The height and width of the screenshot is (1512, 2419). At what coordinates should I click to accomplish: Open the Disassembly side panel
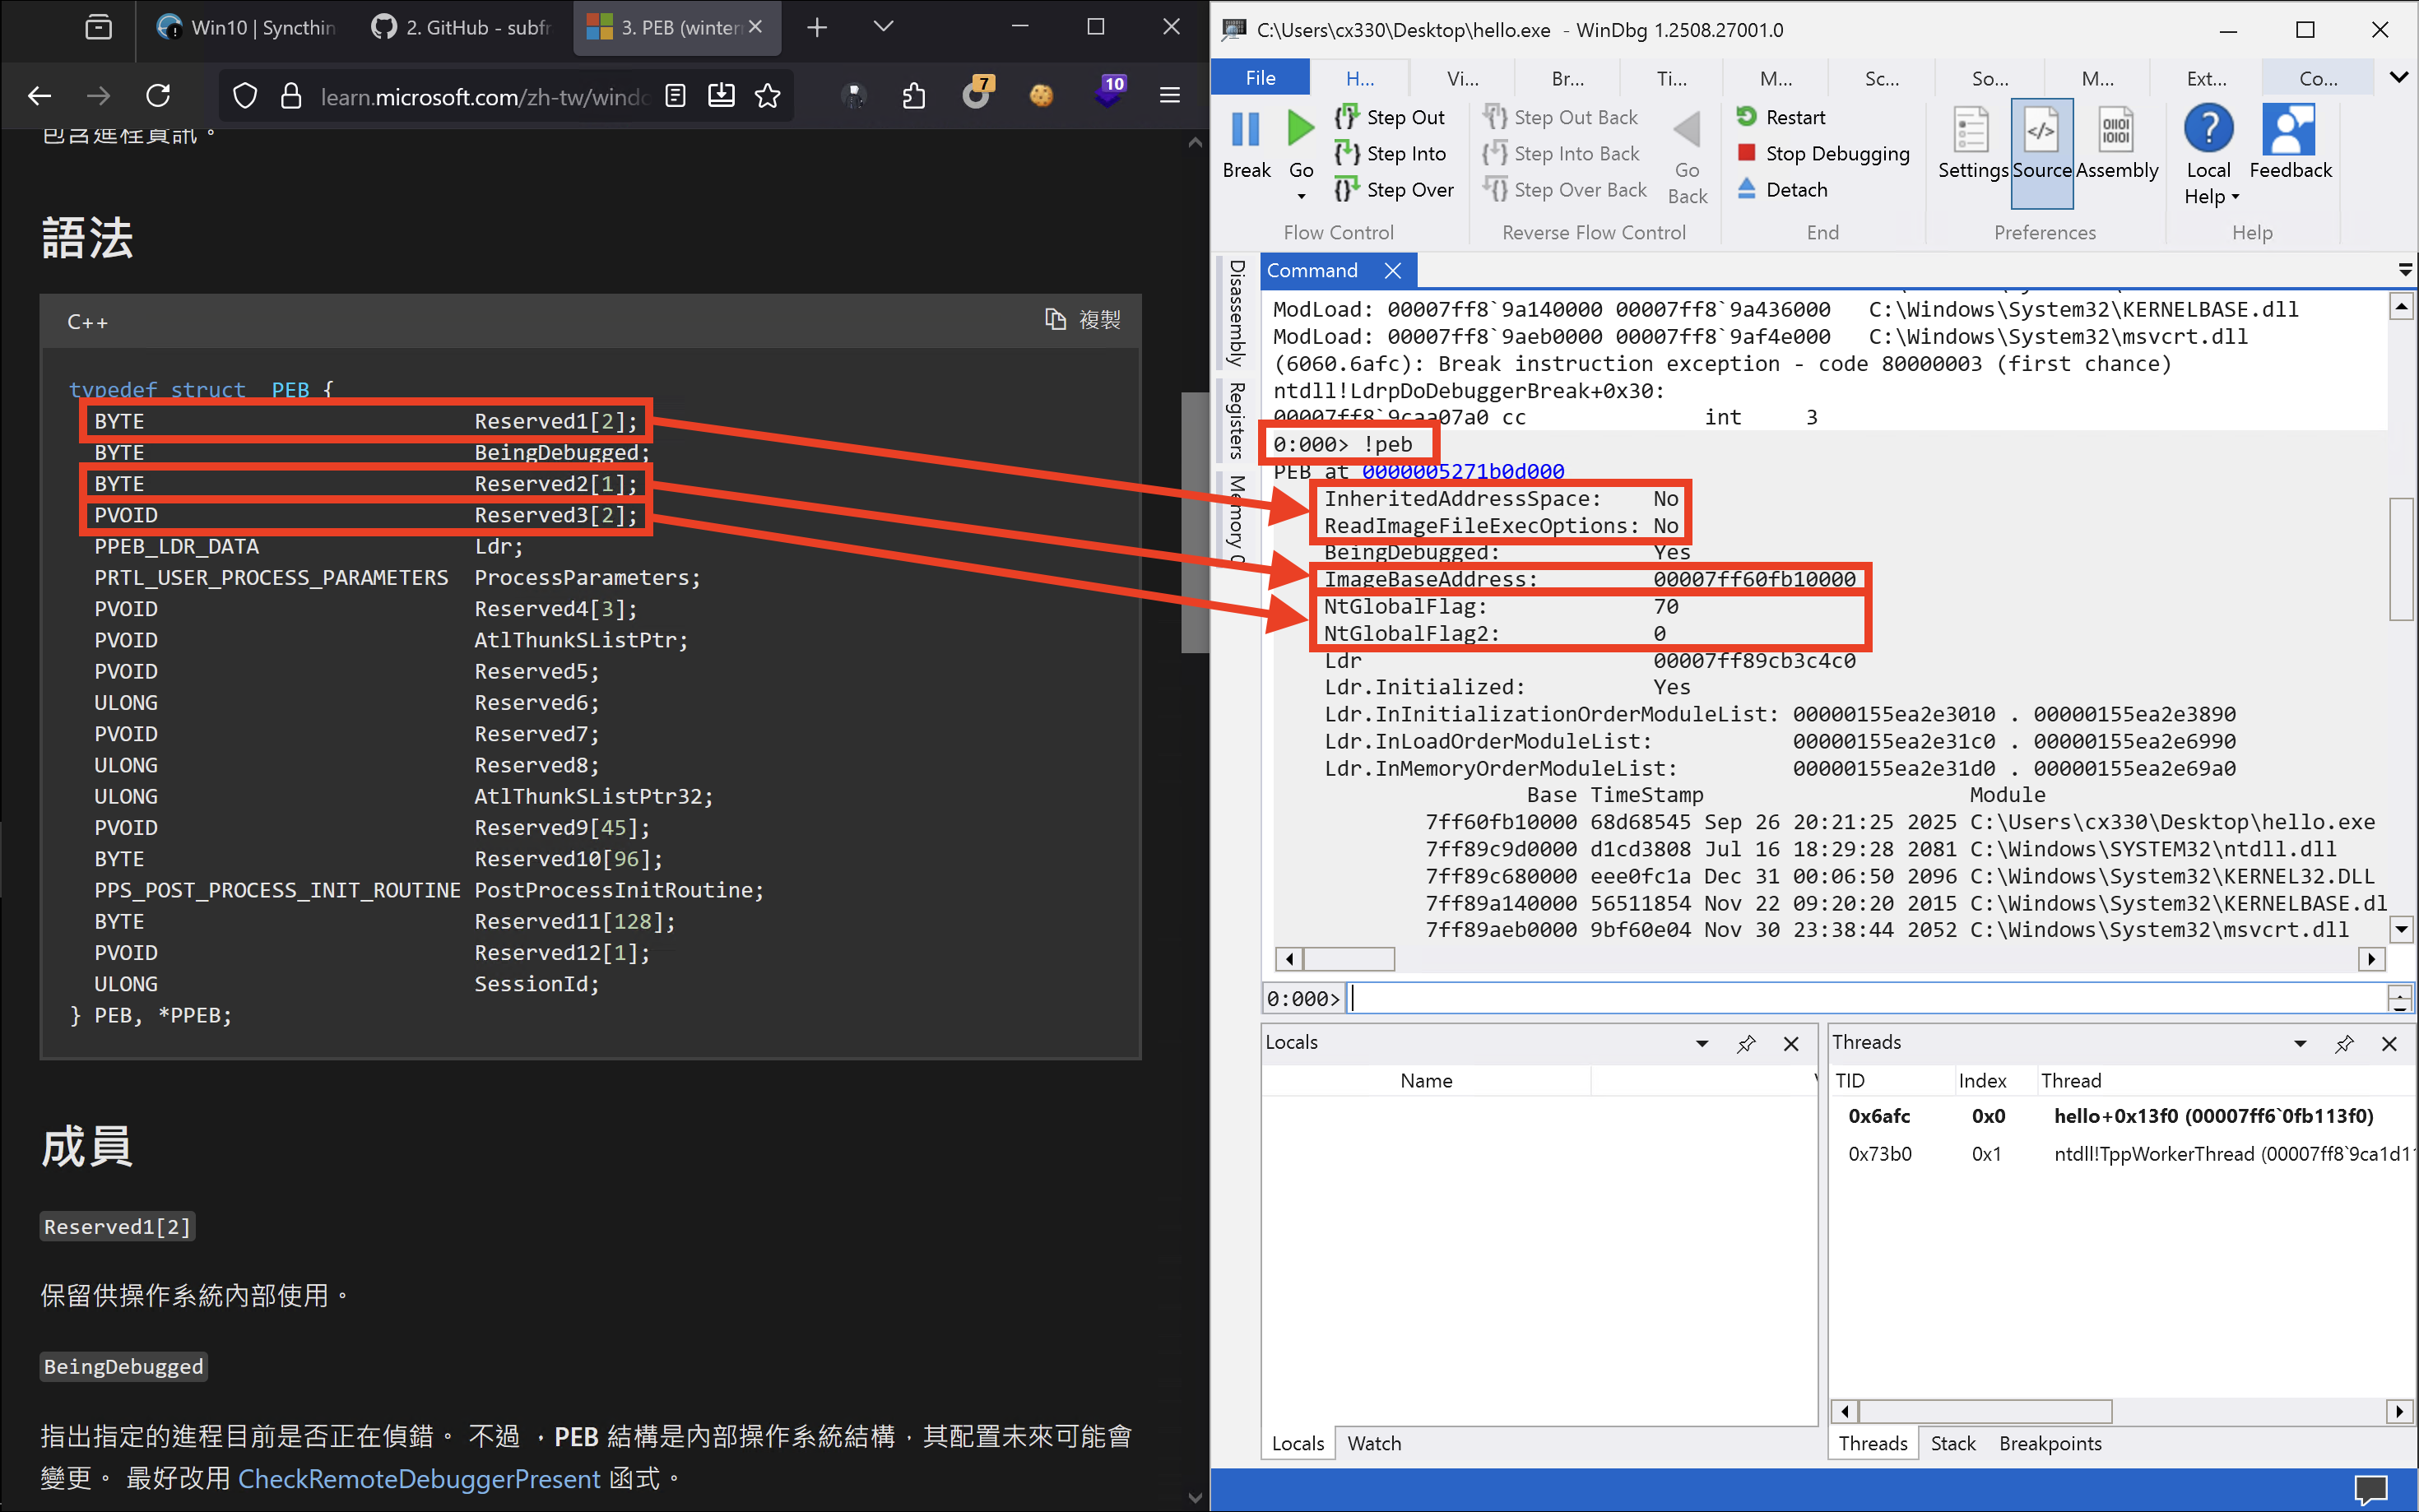click(1236, 313)
